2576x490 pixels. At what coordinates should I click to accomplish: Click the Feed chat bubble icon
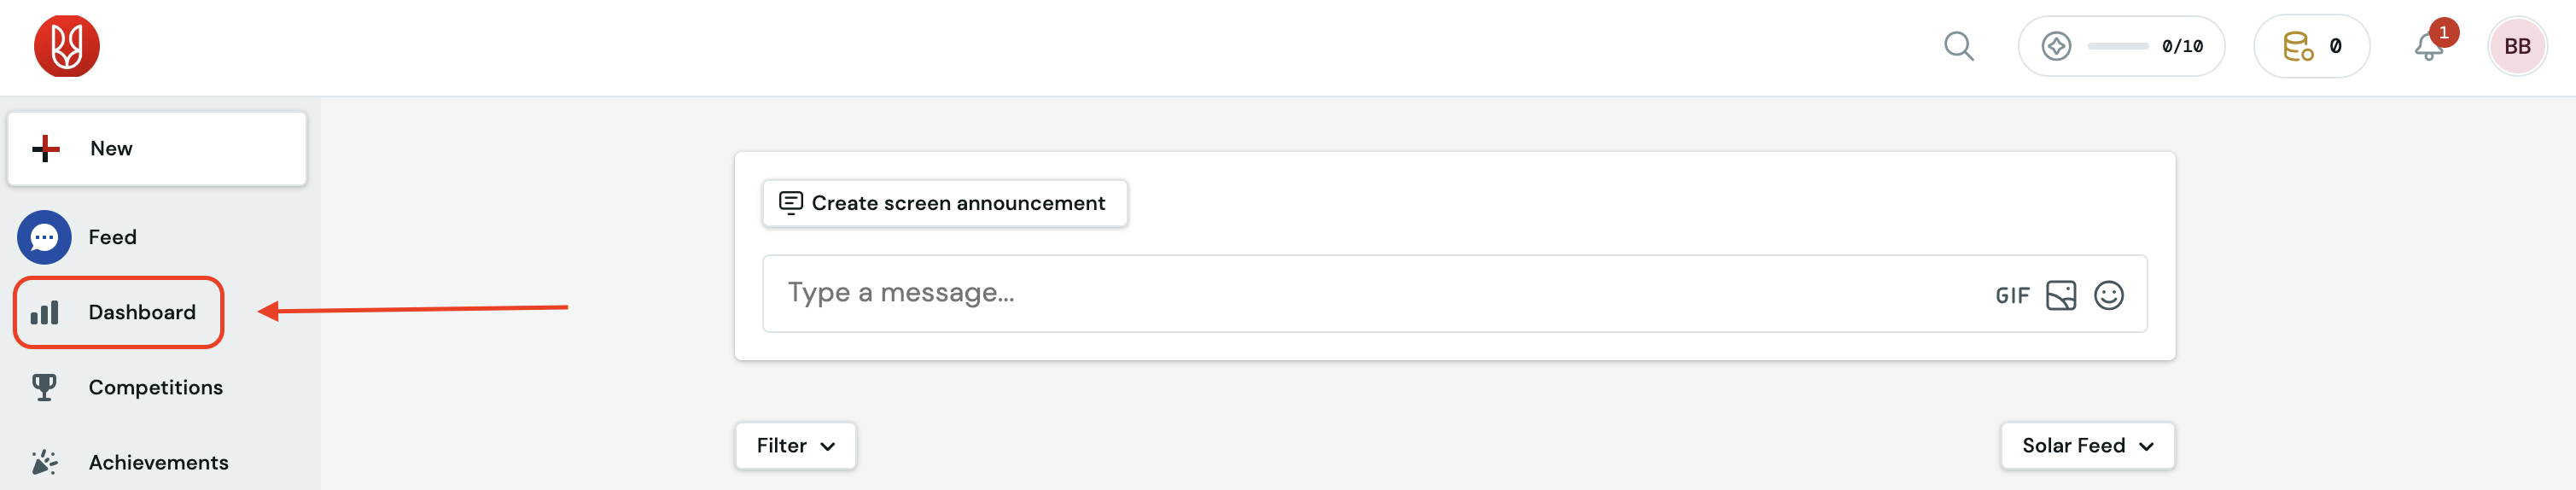pyautogui.click(x=44, y=237)
